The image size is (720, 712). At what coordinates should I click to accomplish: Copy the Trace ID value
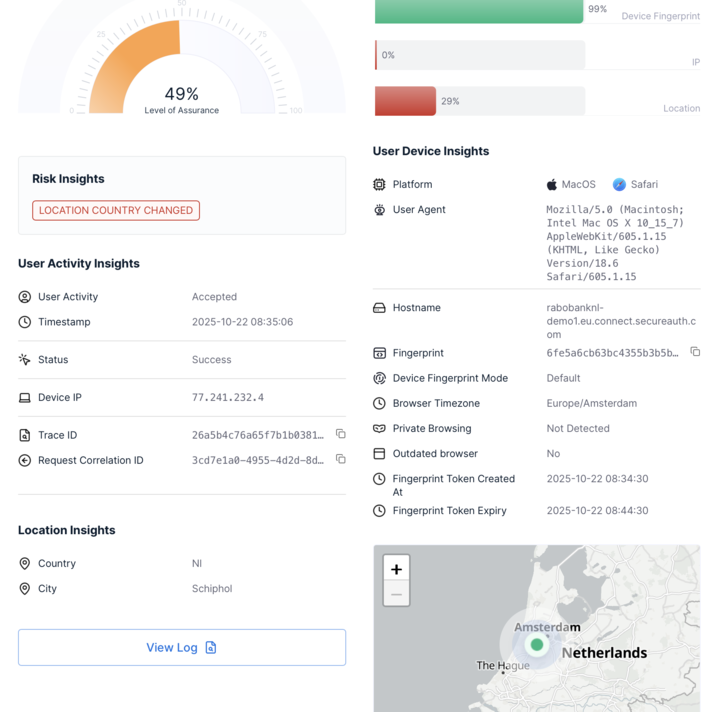[x=340, y=434]
